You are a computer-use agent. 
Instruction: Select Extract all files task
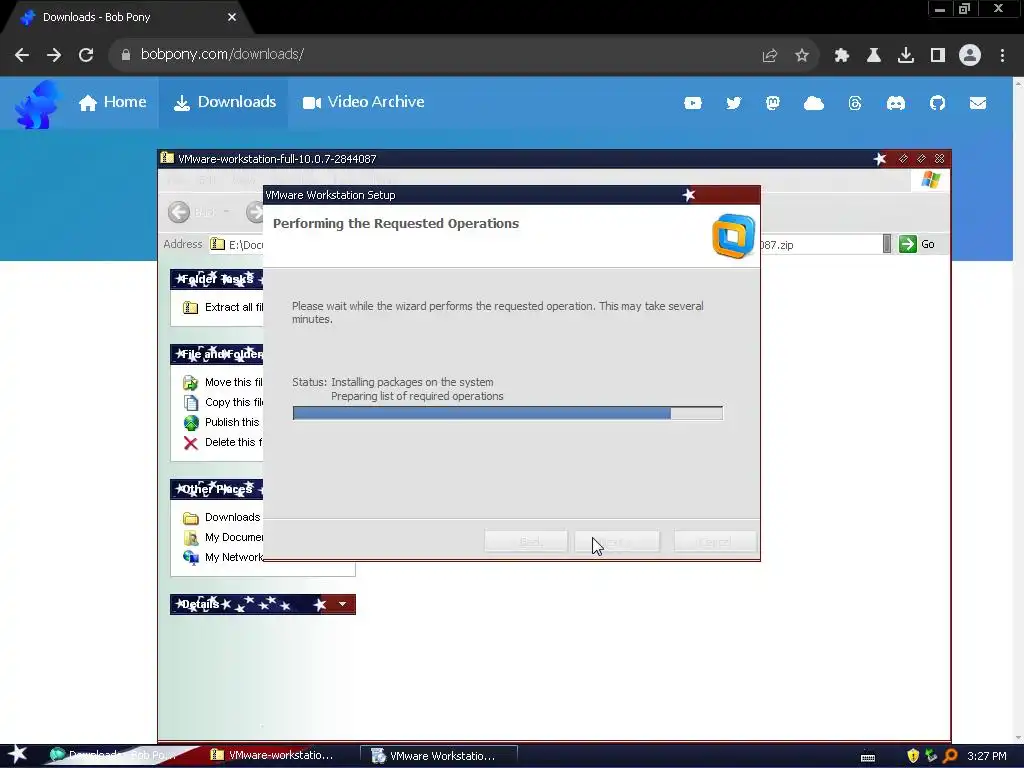(x=223, y=308)
